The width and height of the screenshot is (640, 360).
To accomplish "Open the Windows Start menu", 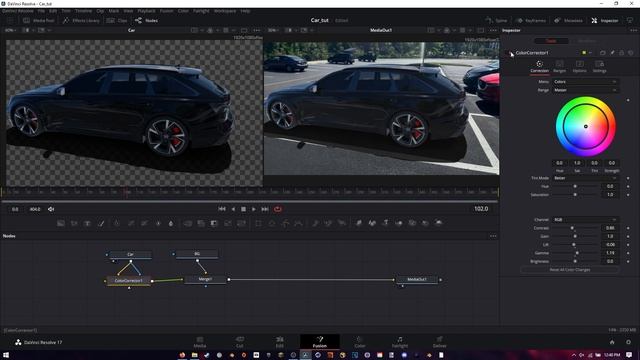I will click(6, 355).
